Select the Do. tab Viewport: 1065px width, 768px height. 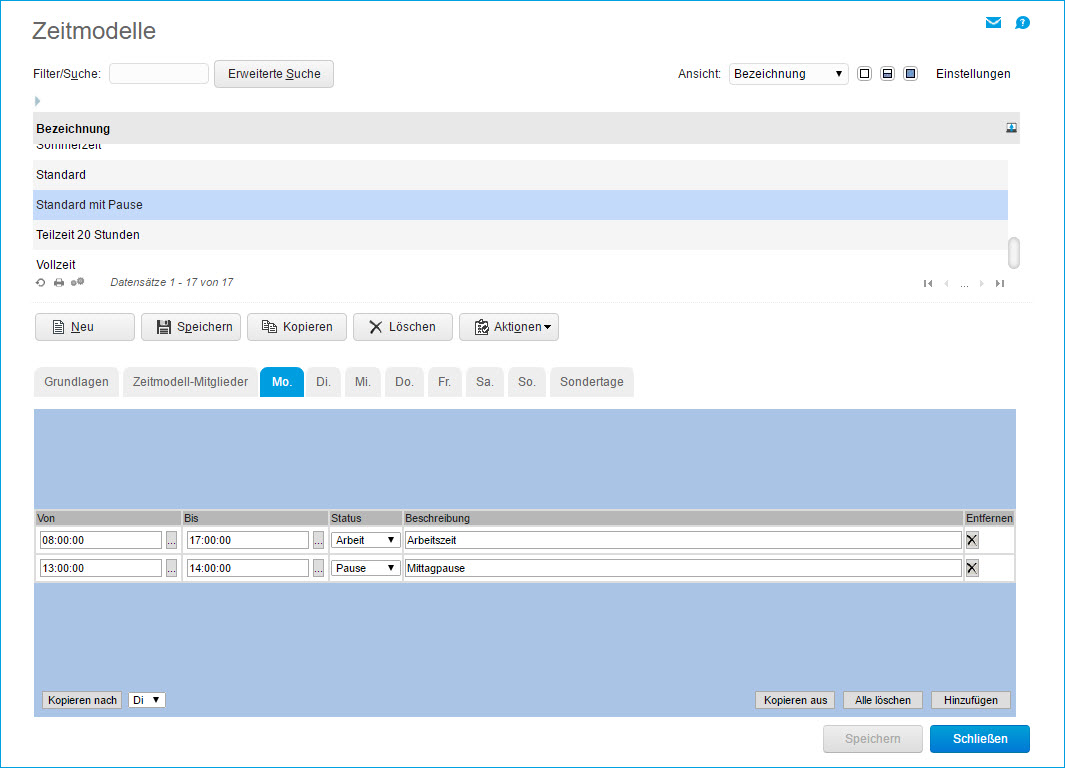coord(404,382)
